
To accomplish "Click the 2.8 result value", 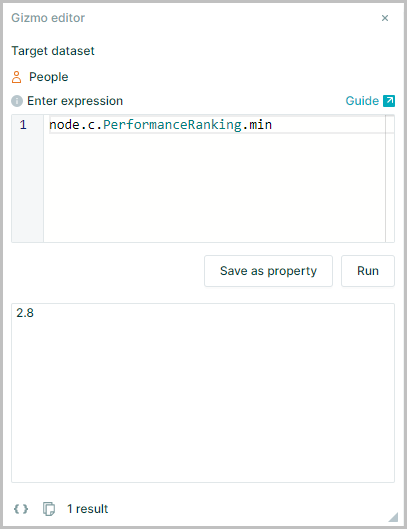I will [x=25, y=313].
